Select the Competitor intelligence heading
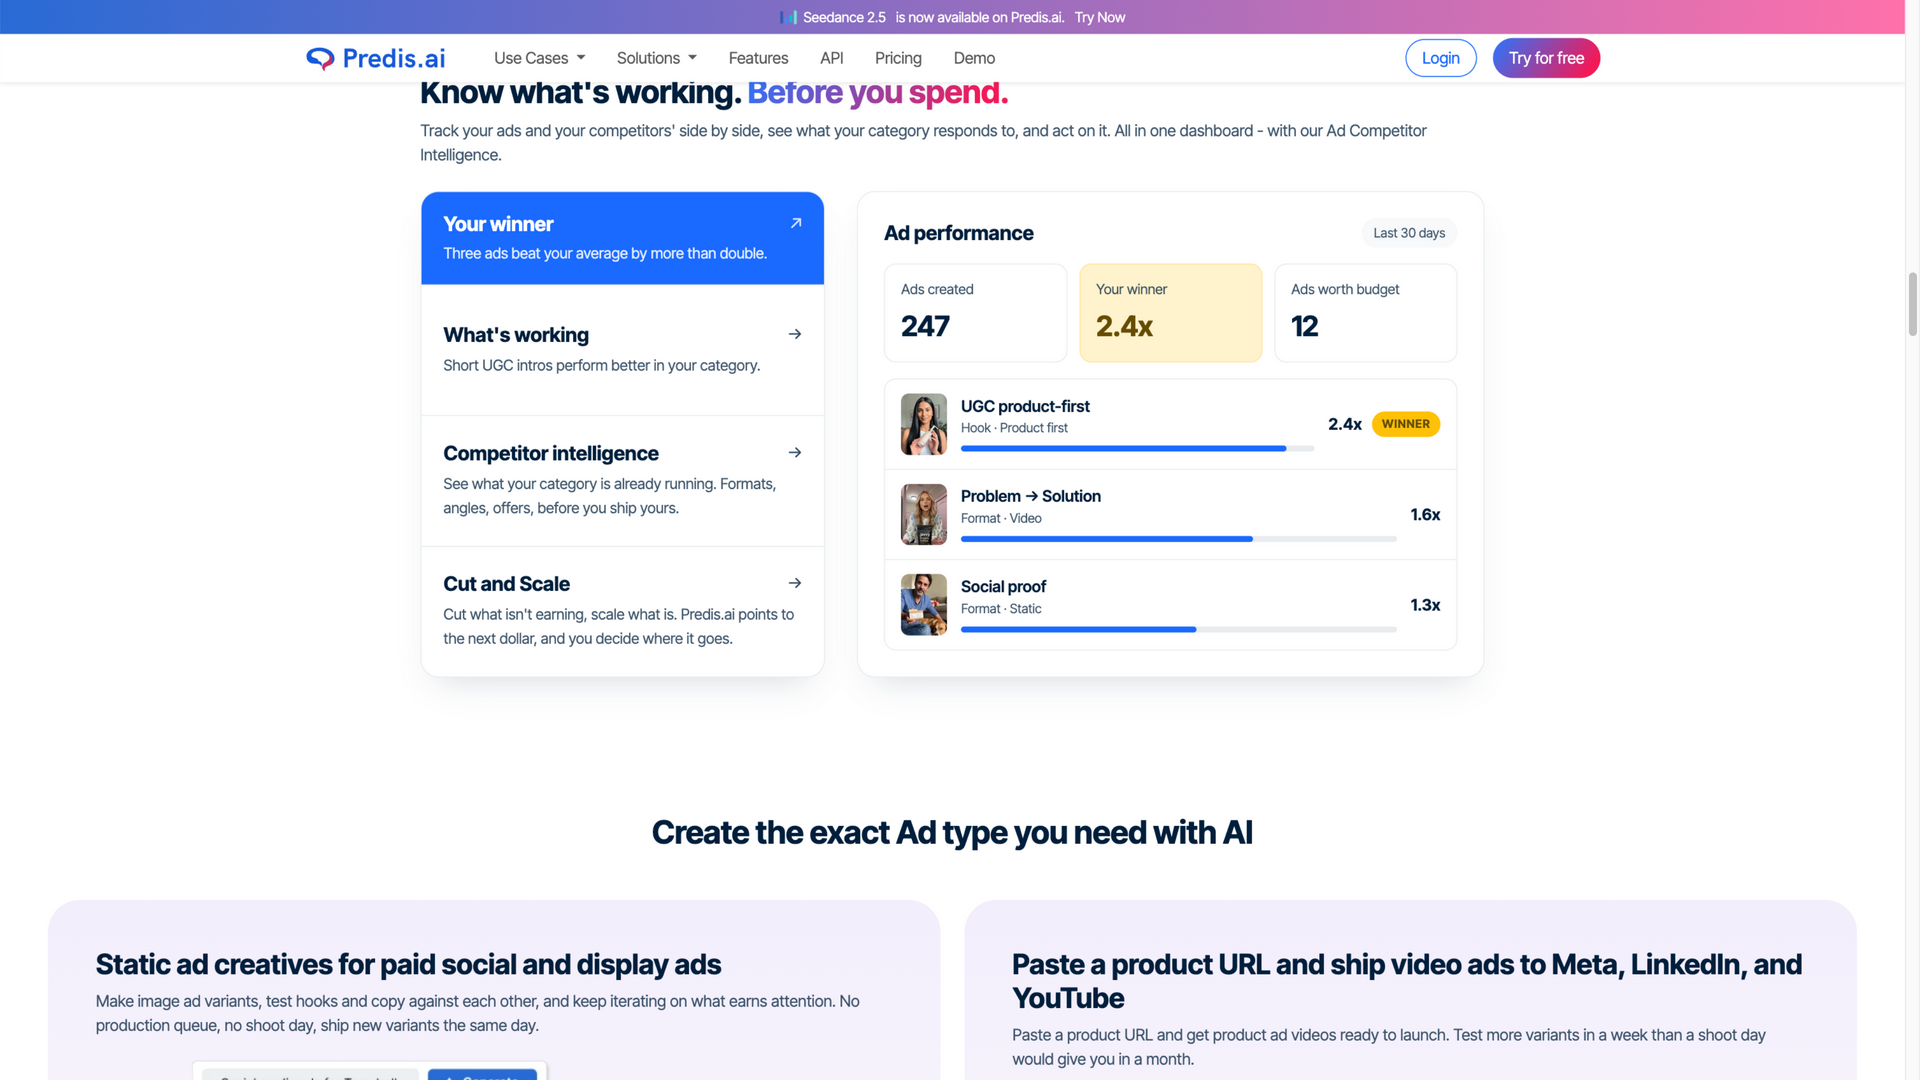Viewport: 1920px width, 1080px height. (x=551, y=453)
